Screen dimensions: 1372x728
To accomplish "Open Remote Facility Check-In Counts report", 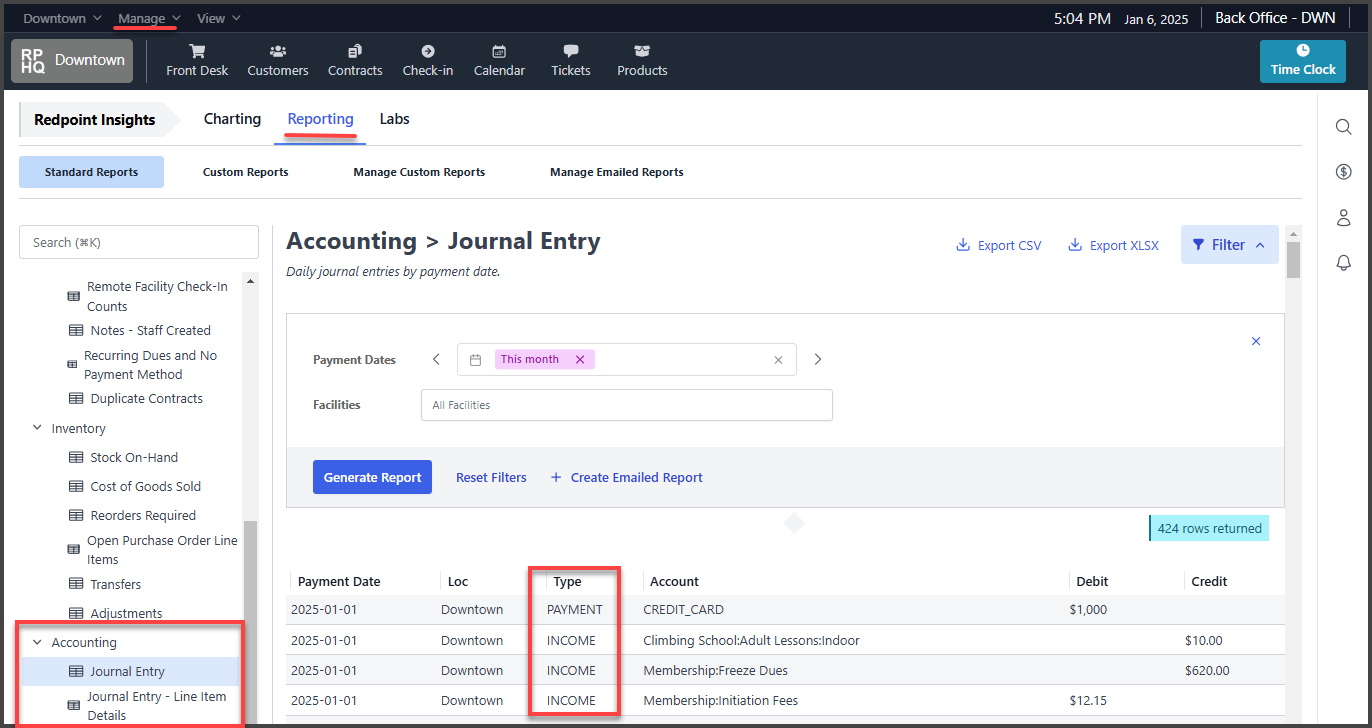I will pos(150,296).
